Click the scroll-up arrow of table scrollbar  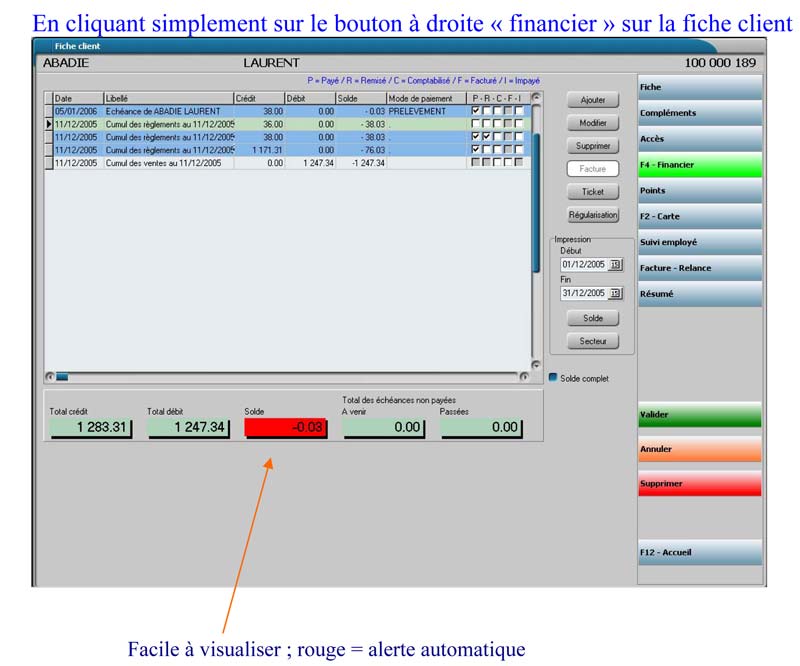tap(536, 97)
